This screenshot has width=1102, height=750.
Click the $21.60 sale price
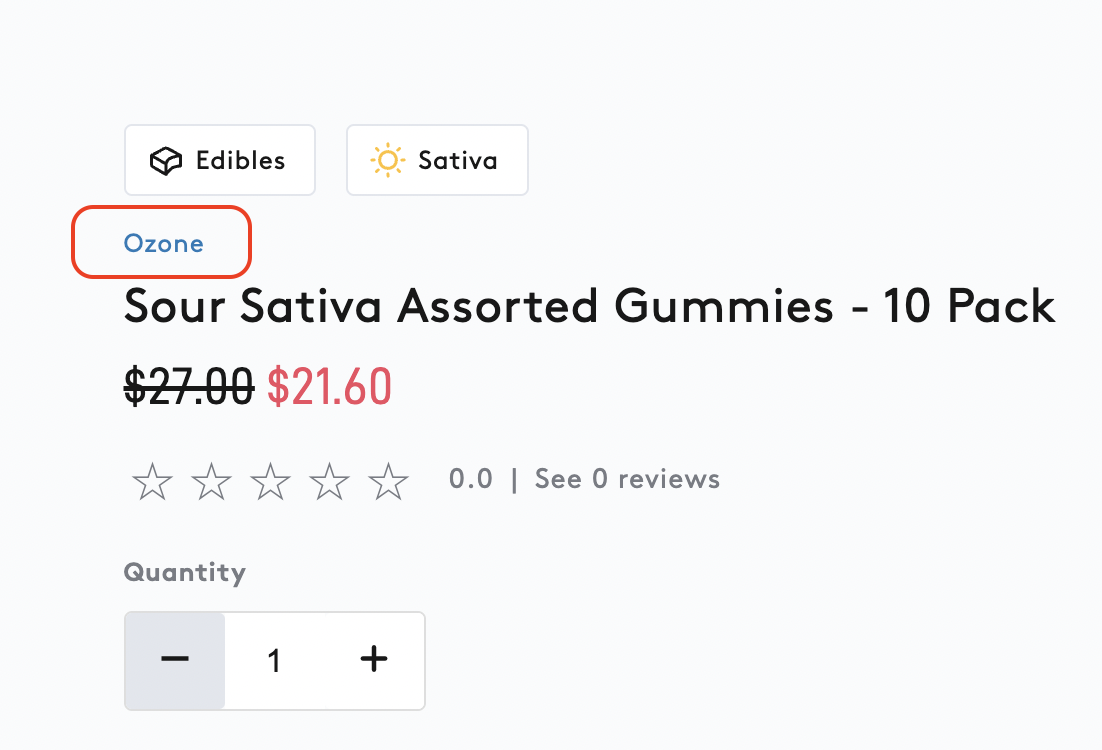330,387
